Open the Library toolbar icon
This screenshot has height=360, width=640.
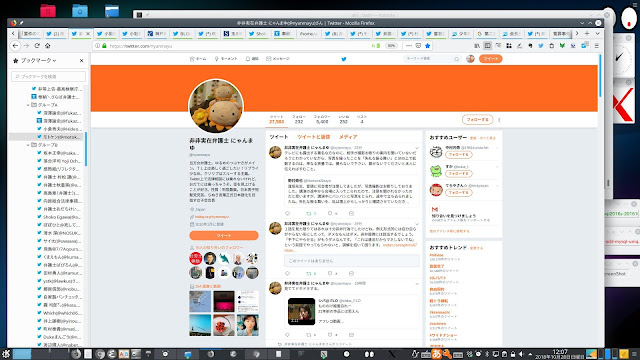tap(477, 46)
